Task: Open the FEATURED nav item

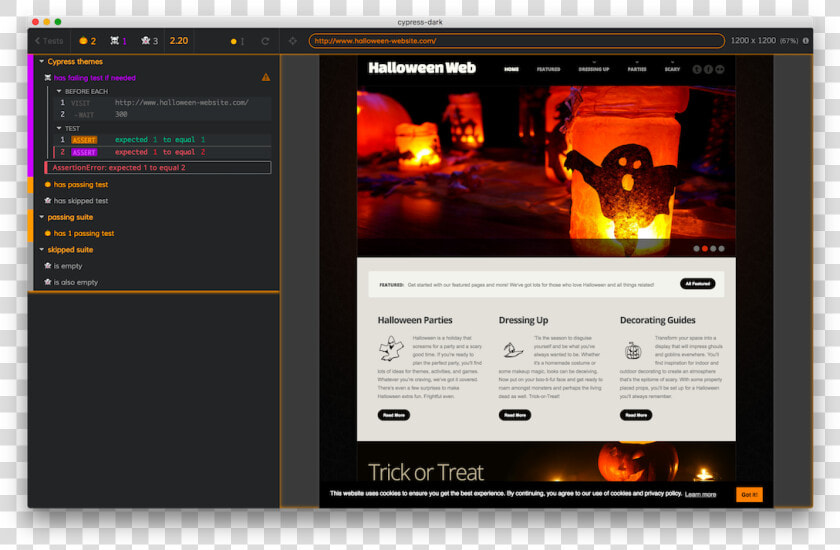Action: [549, 69]
